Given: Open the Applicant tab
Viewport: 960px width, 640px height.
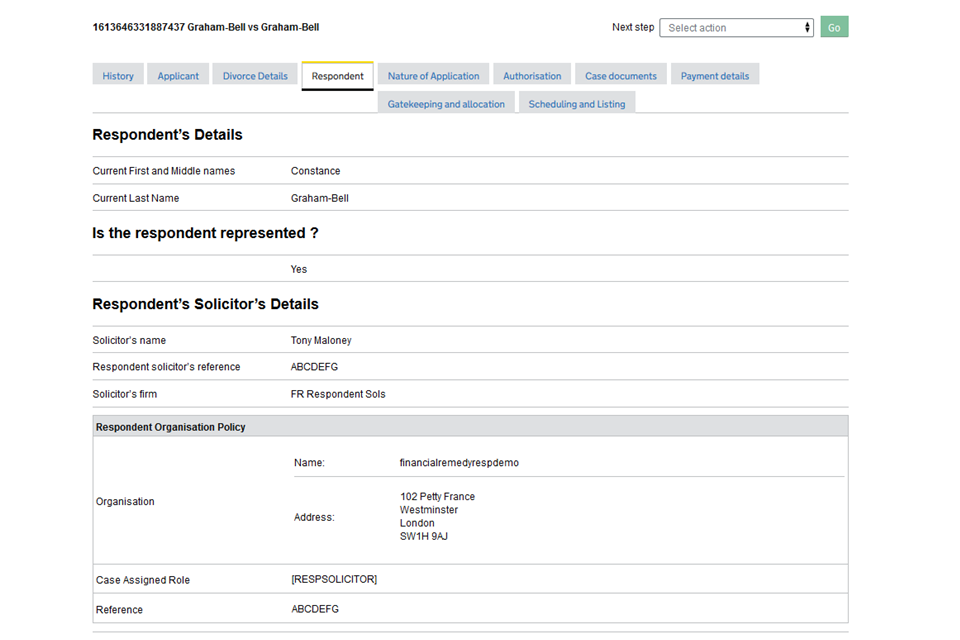Looking at the screenshot, I should (178, 76).
